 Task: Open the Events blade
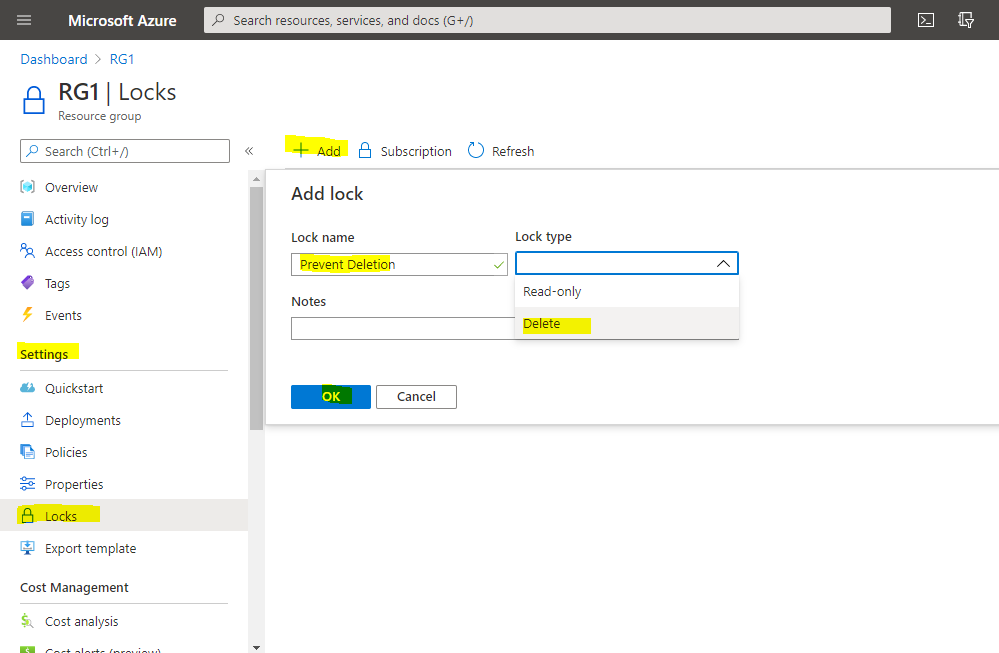click(66, 315)
